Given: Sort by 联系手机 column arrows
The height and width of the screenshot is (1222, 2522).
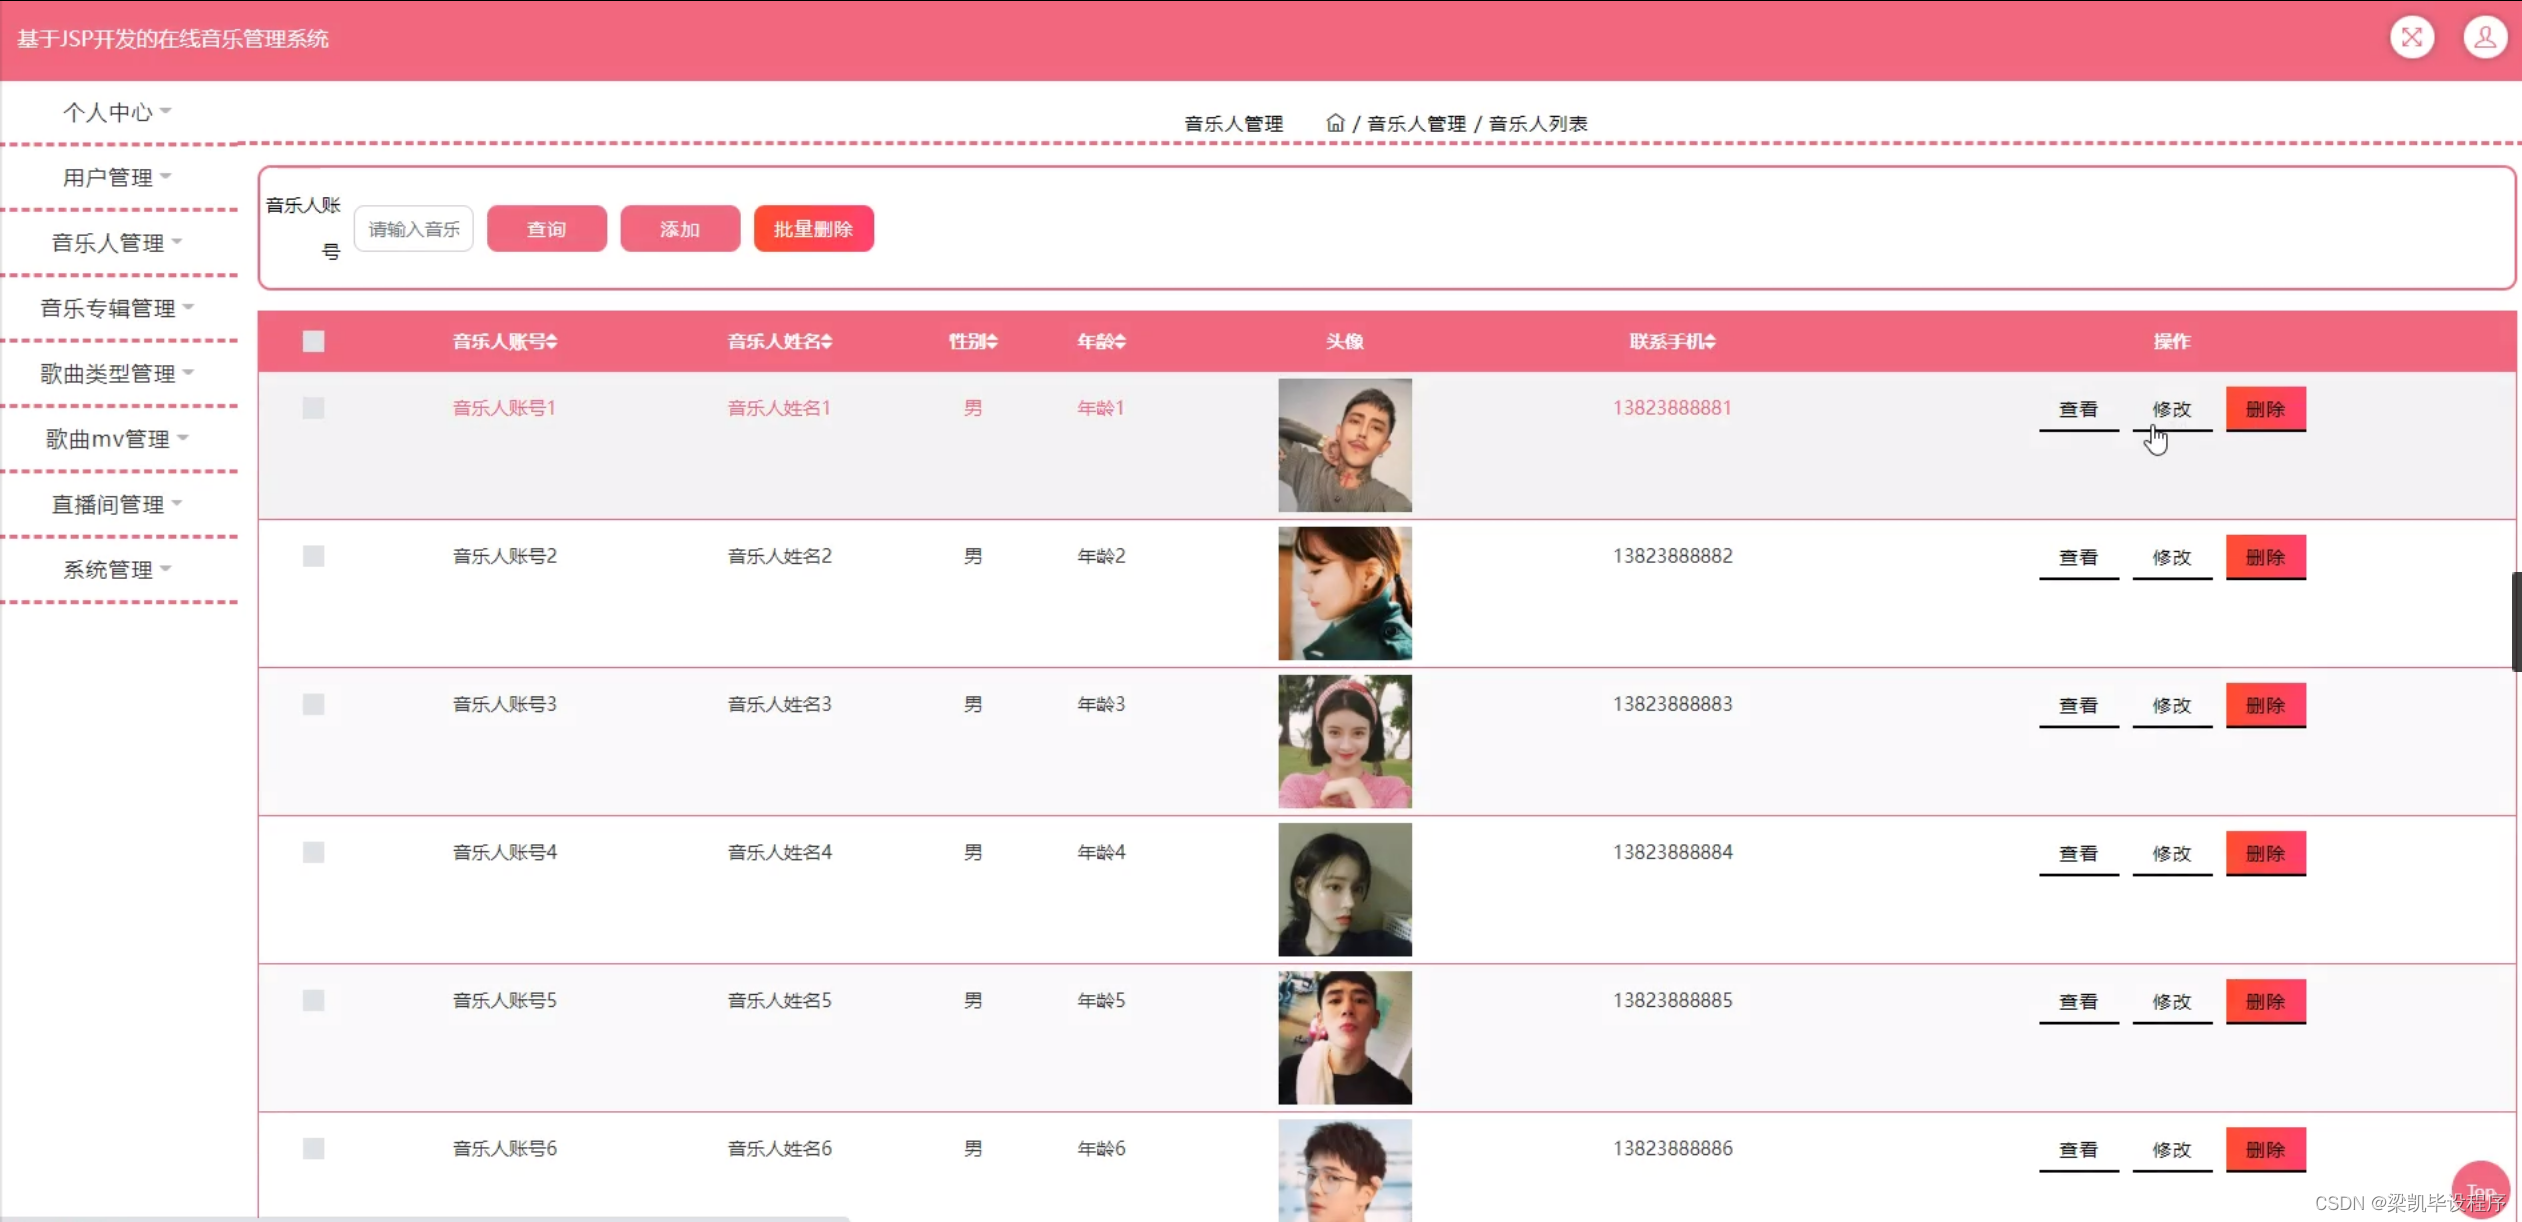Looking at the screenshot, I should click(x=1710, y=342).
